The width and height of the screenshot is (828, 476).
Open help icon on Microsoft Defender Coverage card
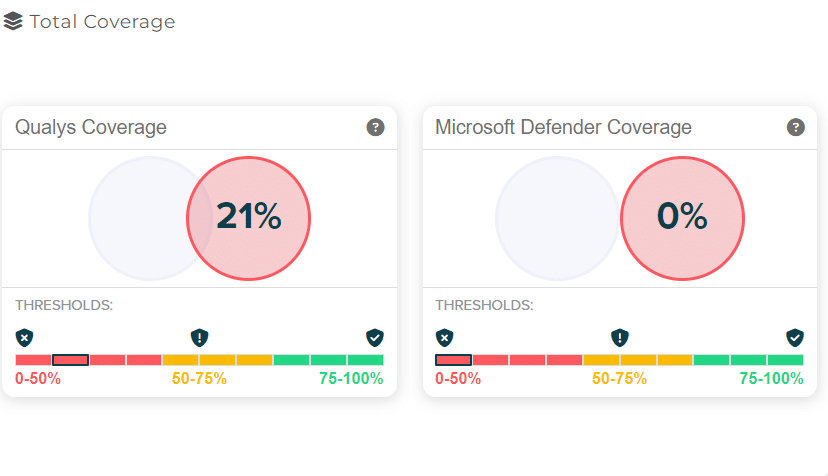[x=795, y=127]
